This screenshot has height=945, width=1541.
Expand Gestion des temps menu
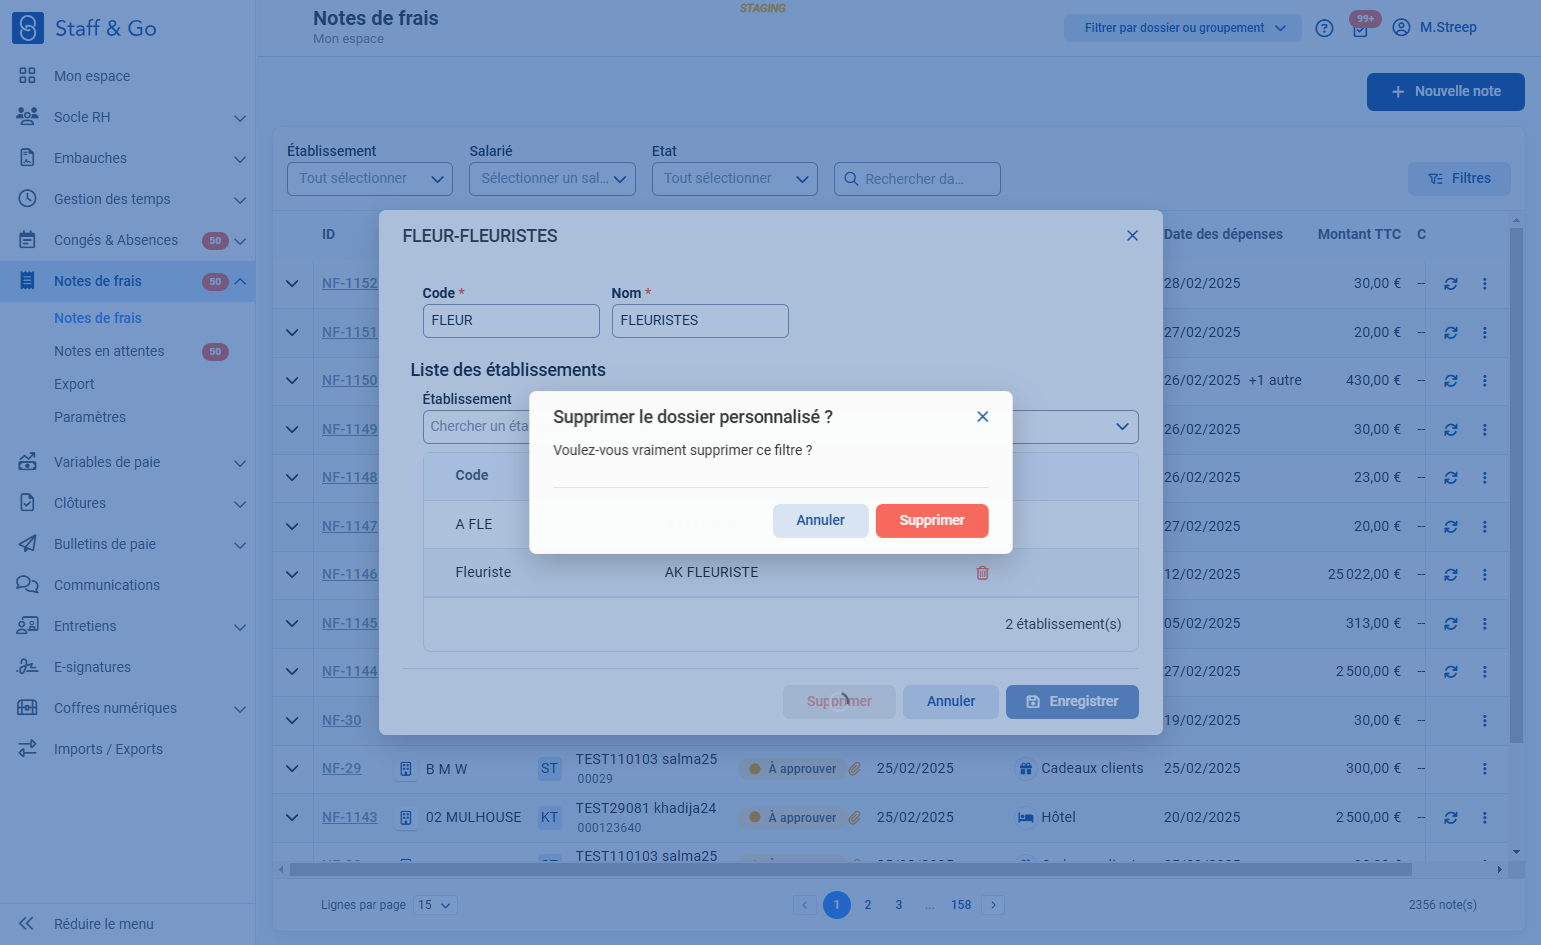(127, 199)
